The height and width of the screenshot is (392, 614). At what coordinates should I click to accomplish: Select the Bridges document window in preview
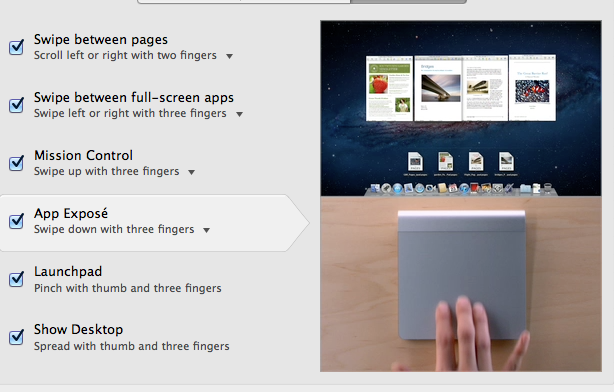coord(438,88)
